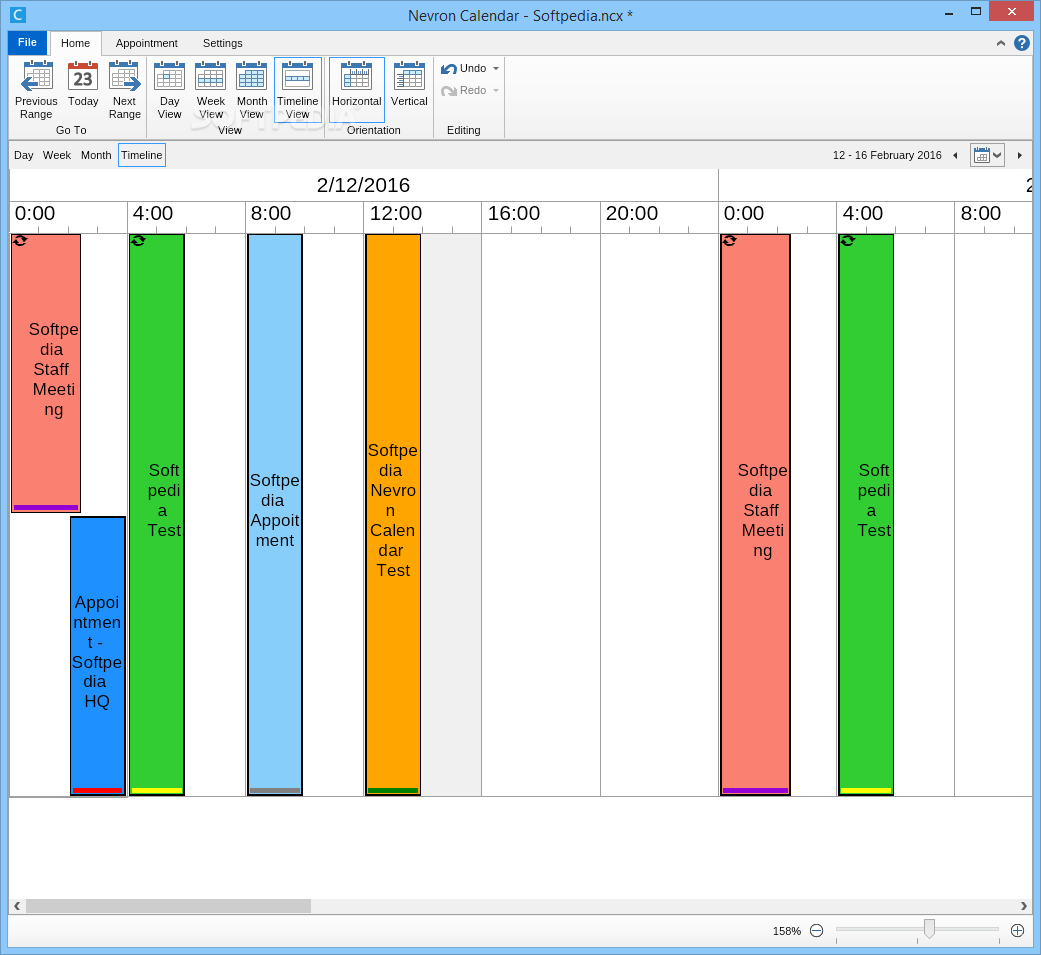This screenshot has height=955, width=1041.
Task: Select the second-day red Softpedia Staff Meeting
Action: 756,515
